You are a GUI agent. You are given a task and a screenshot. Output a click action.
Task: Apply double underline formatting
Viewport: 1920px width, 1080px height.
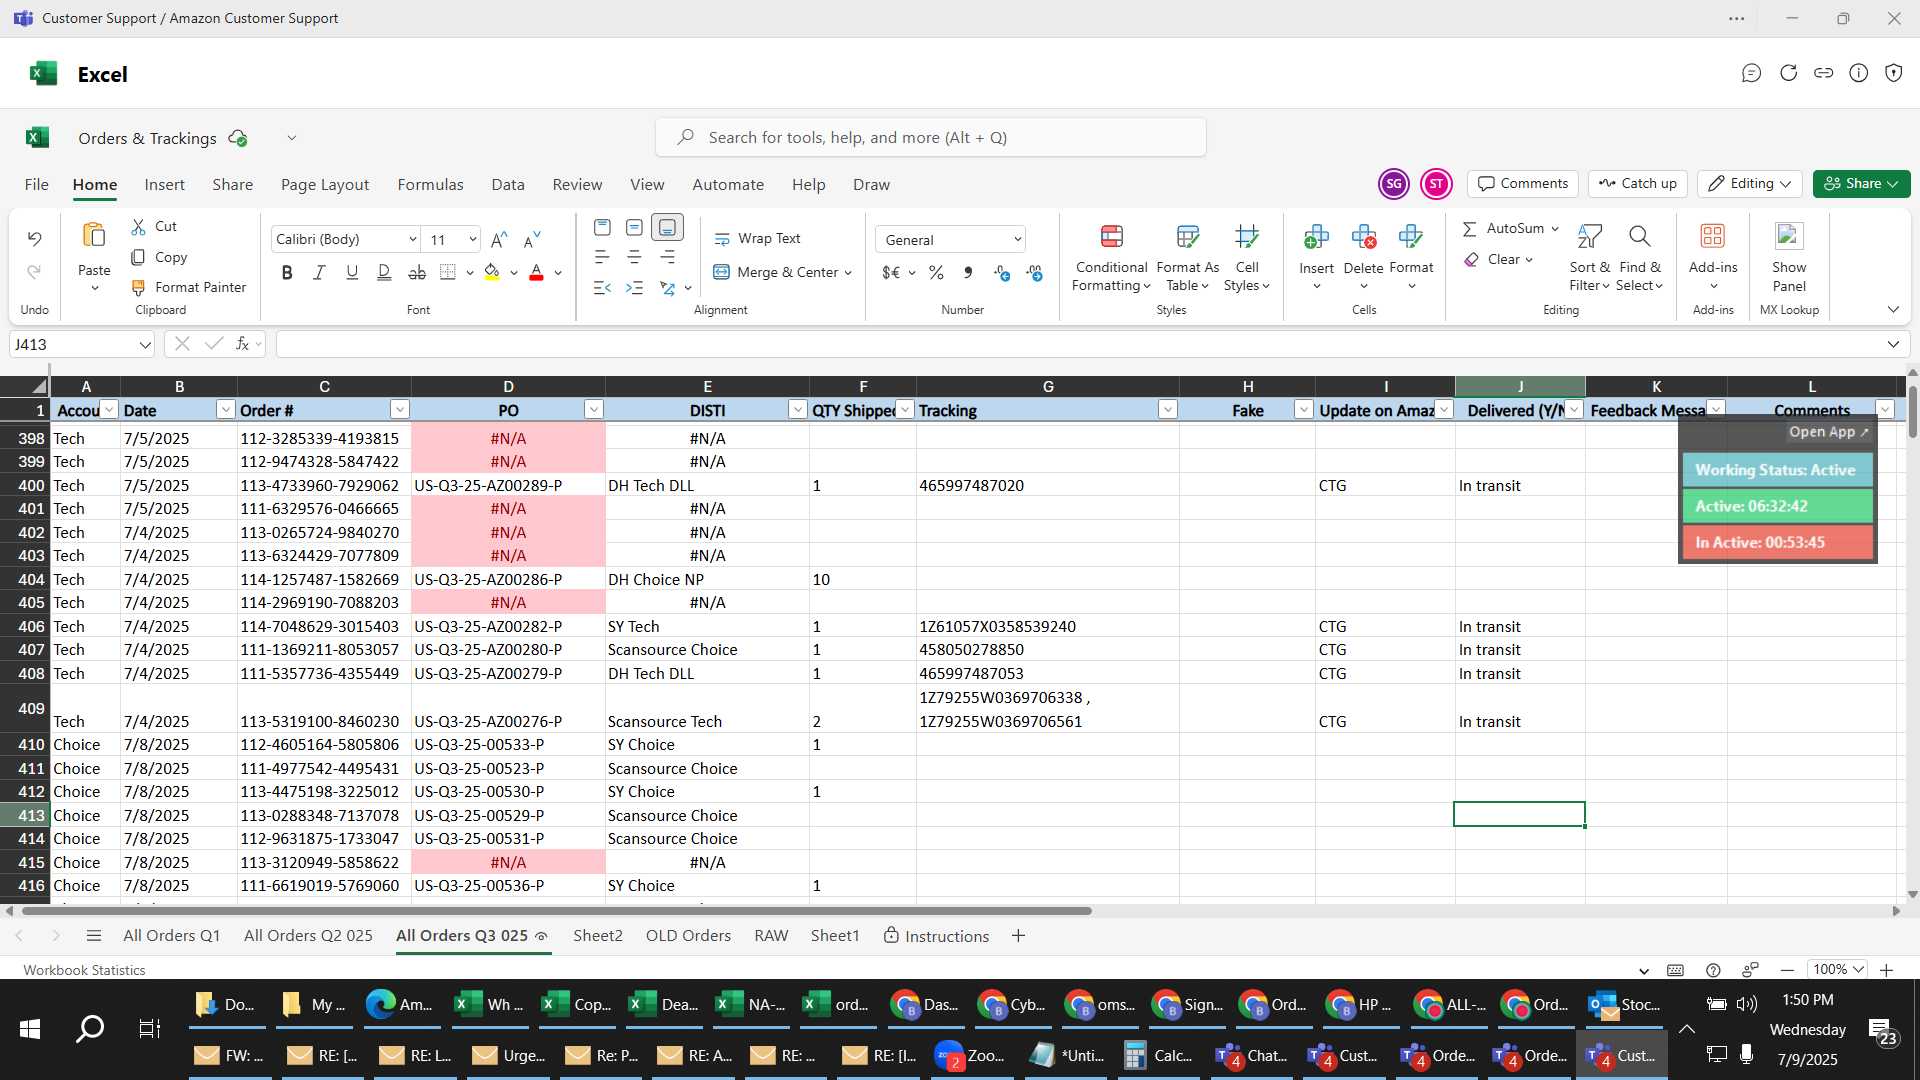[384, 272]
